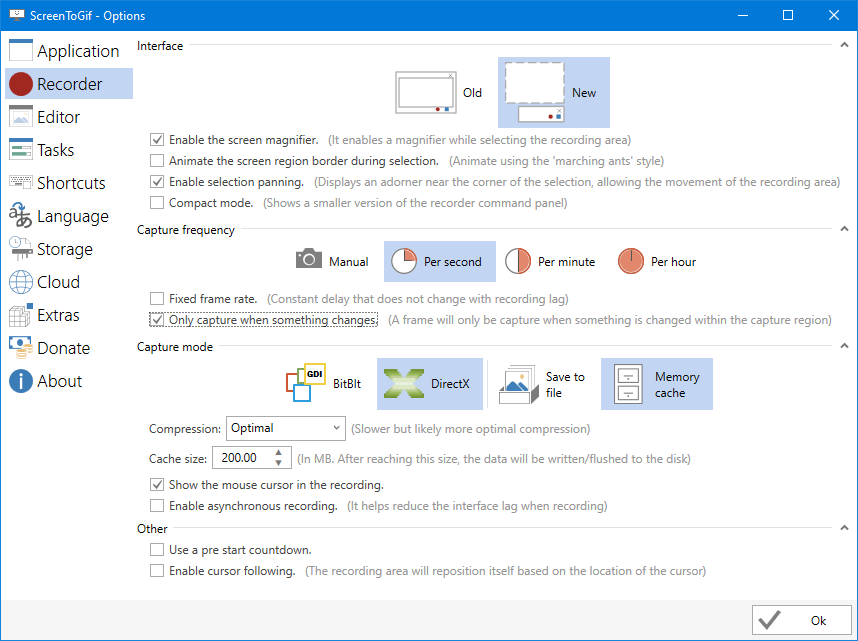
Task: Click the ScreenToGif title bar app icon
Action: [x=17, y=15]
